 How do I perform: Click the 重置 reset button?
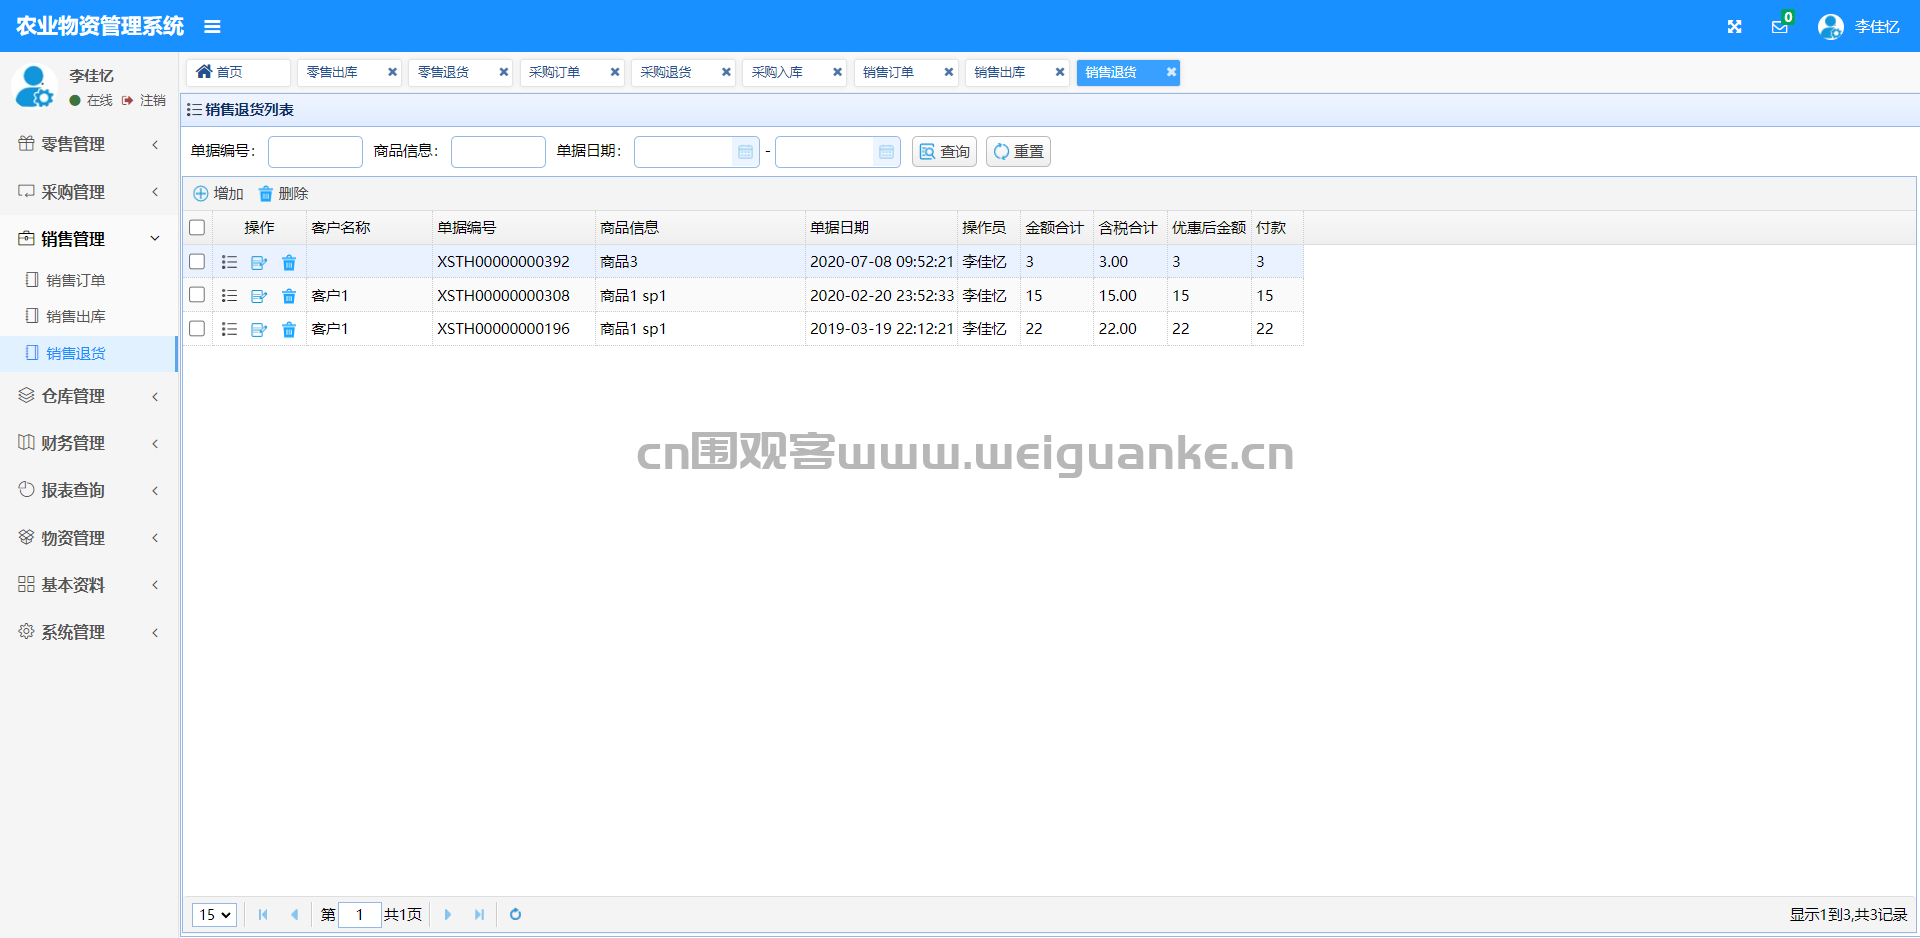pos(1018,152)
